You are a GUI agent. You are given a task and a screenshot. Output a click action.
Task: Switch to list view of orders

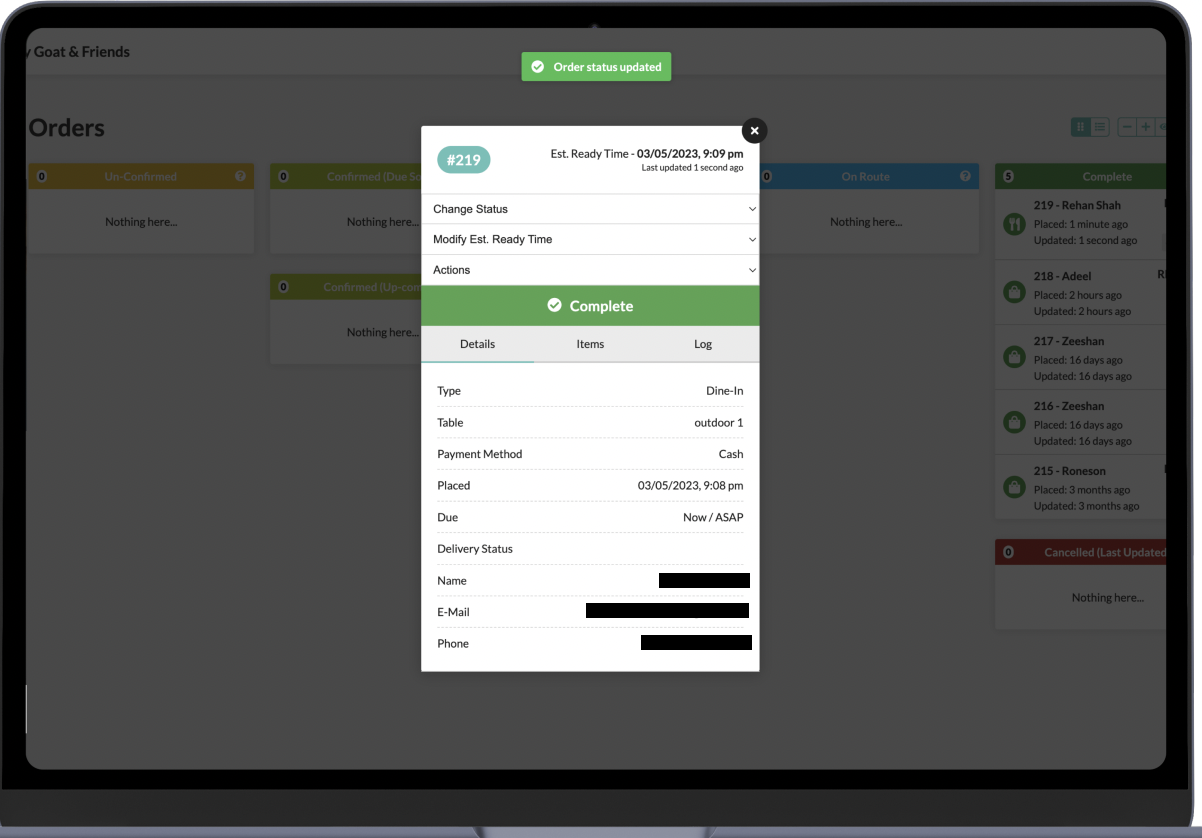click(x=1100, y=127)
